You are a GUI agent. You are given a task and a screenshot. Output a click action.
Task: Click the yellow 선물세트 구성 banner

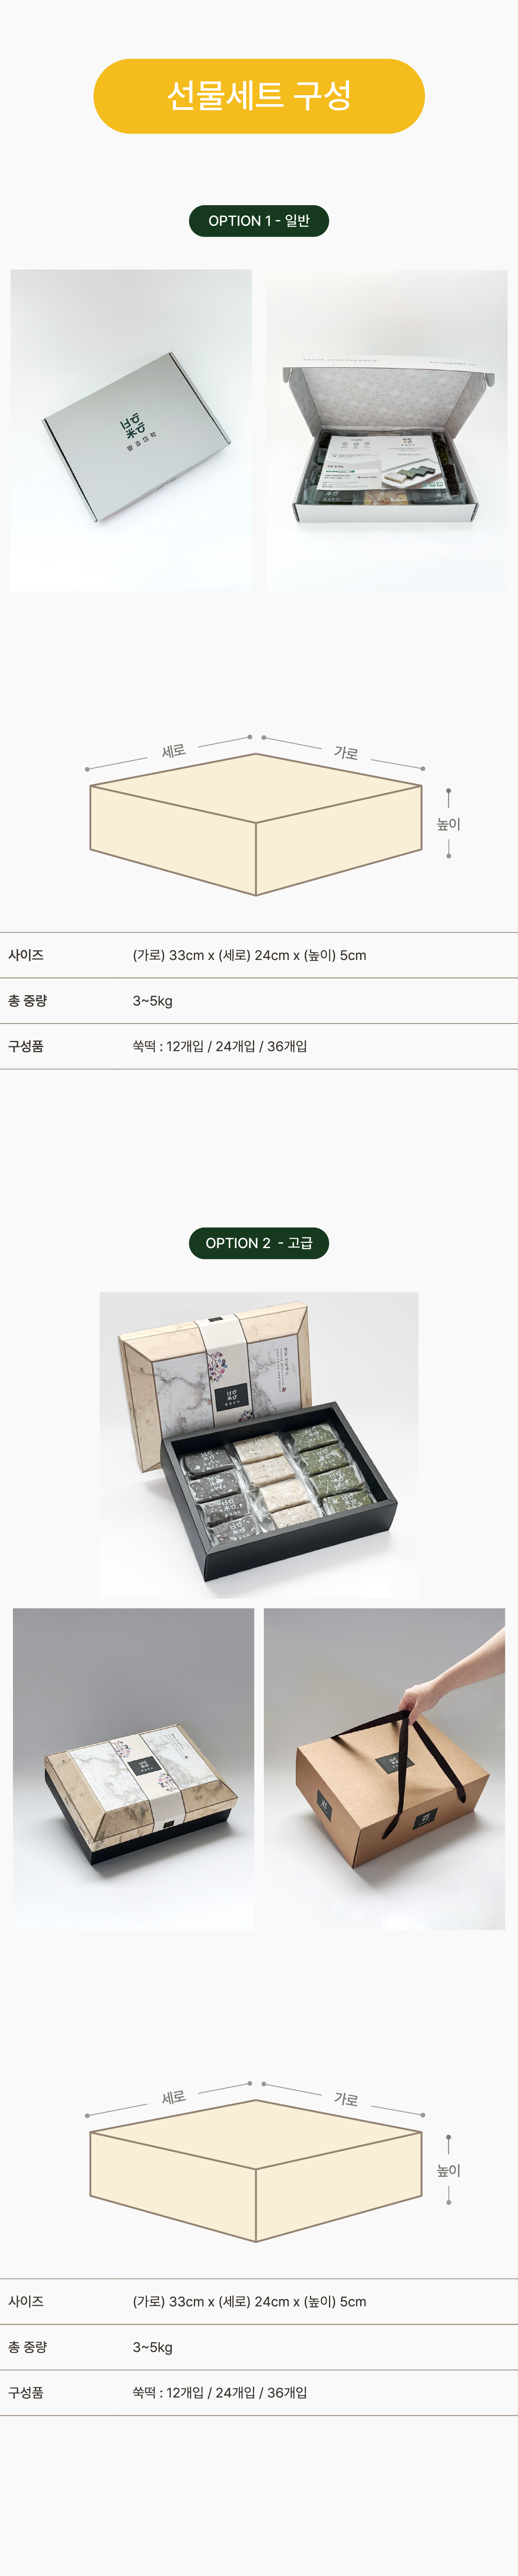259,96
